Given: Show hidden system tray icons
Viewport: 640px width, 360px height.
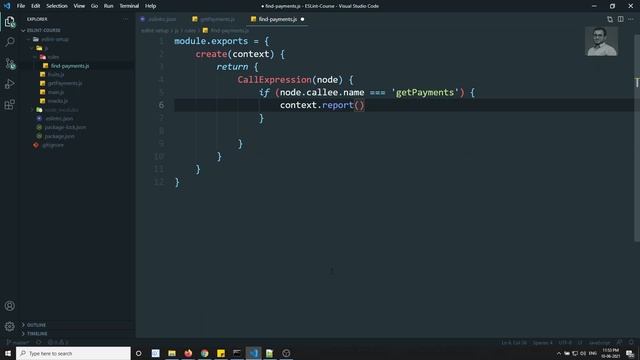Looking at the screenshot, I should tap(559, 353).
